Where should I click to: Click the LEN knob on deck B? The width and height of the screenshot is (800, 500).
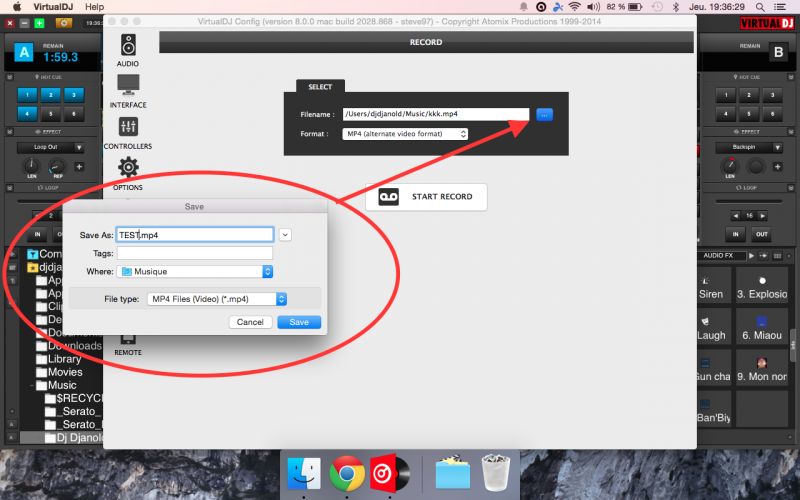730,166
